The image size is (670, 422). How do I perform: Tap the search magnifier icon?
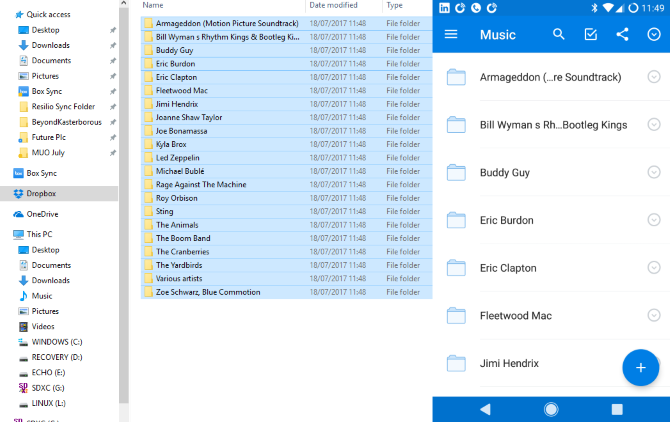[559, 35]
